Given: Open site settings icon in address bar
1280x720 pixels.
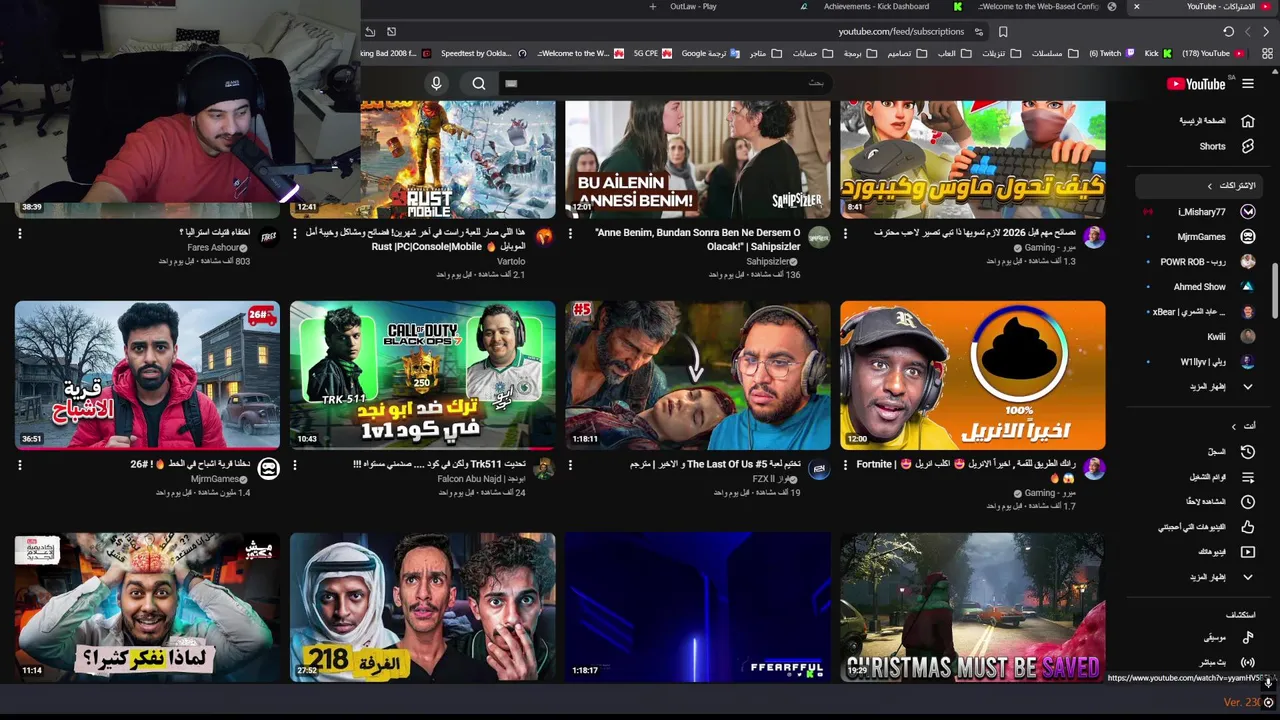Looking at the screenshot, I should (979, 32).
